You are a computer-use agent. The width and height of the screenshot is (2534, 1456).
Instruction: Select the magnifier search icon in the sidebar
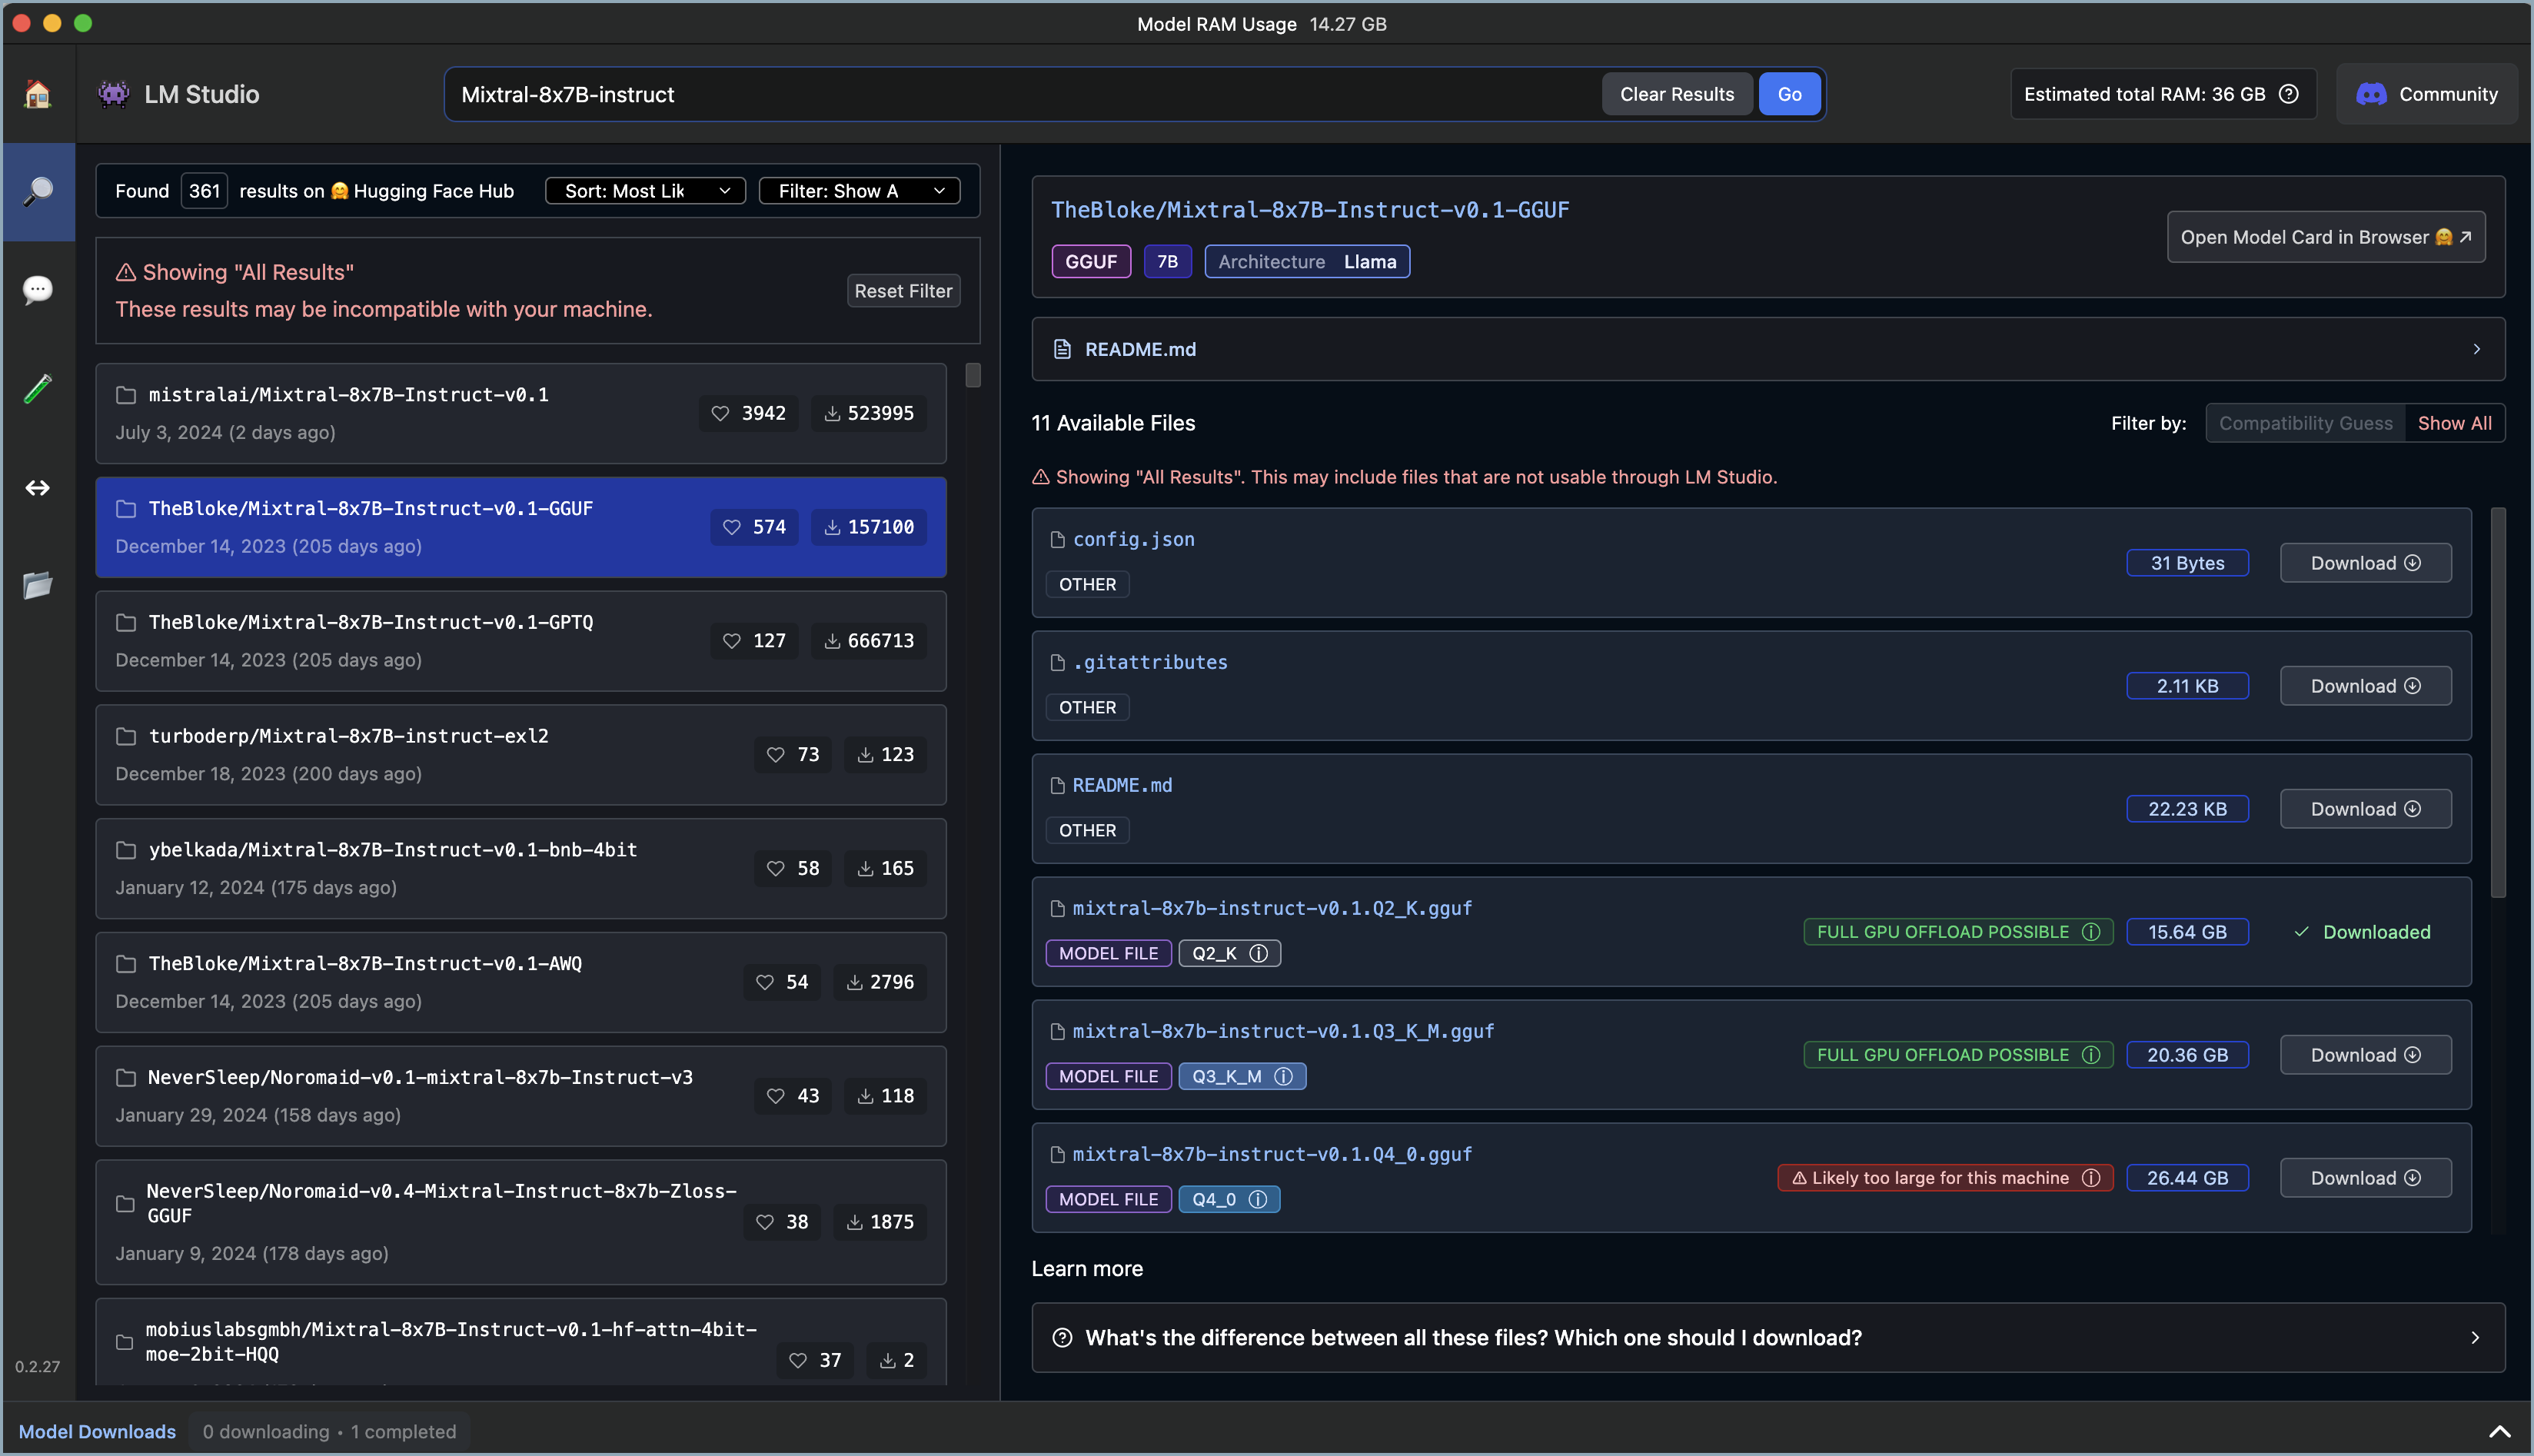click(38, 191)
